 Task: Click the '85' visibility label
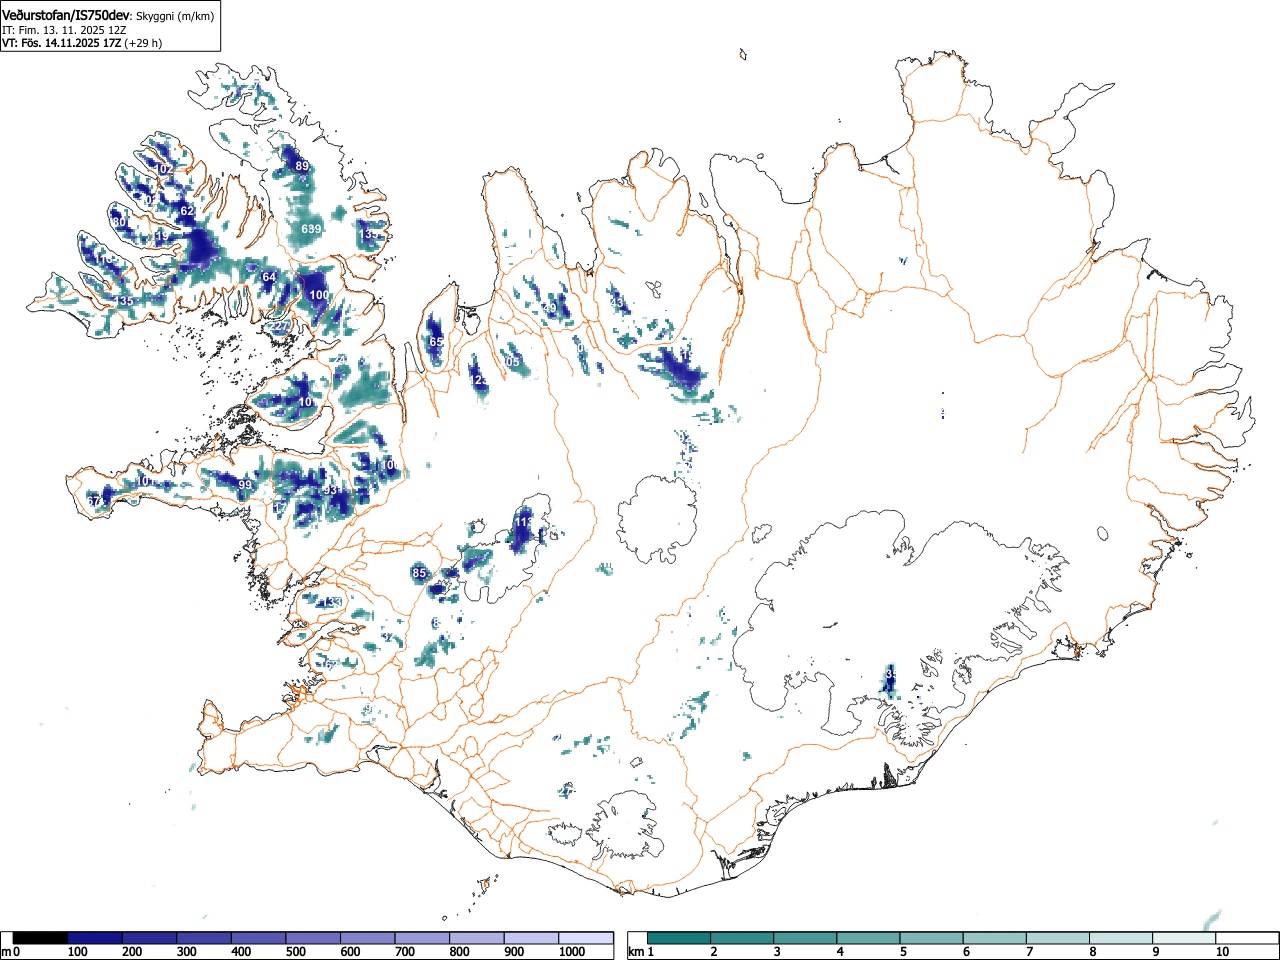click(420, 573)
